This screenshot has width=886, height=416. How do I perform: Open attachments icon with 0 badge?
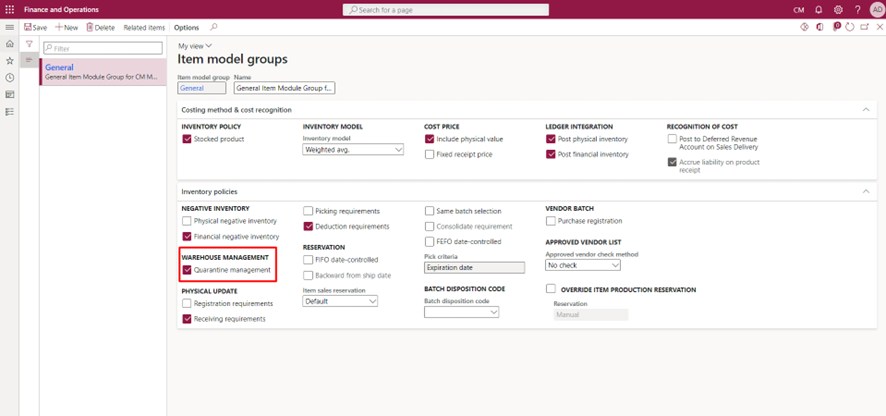[x=836, y=27]
